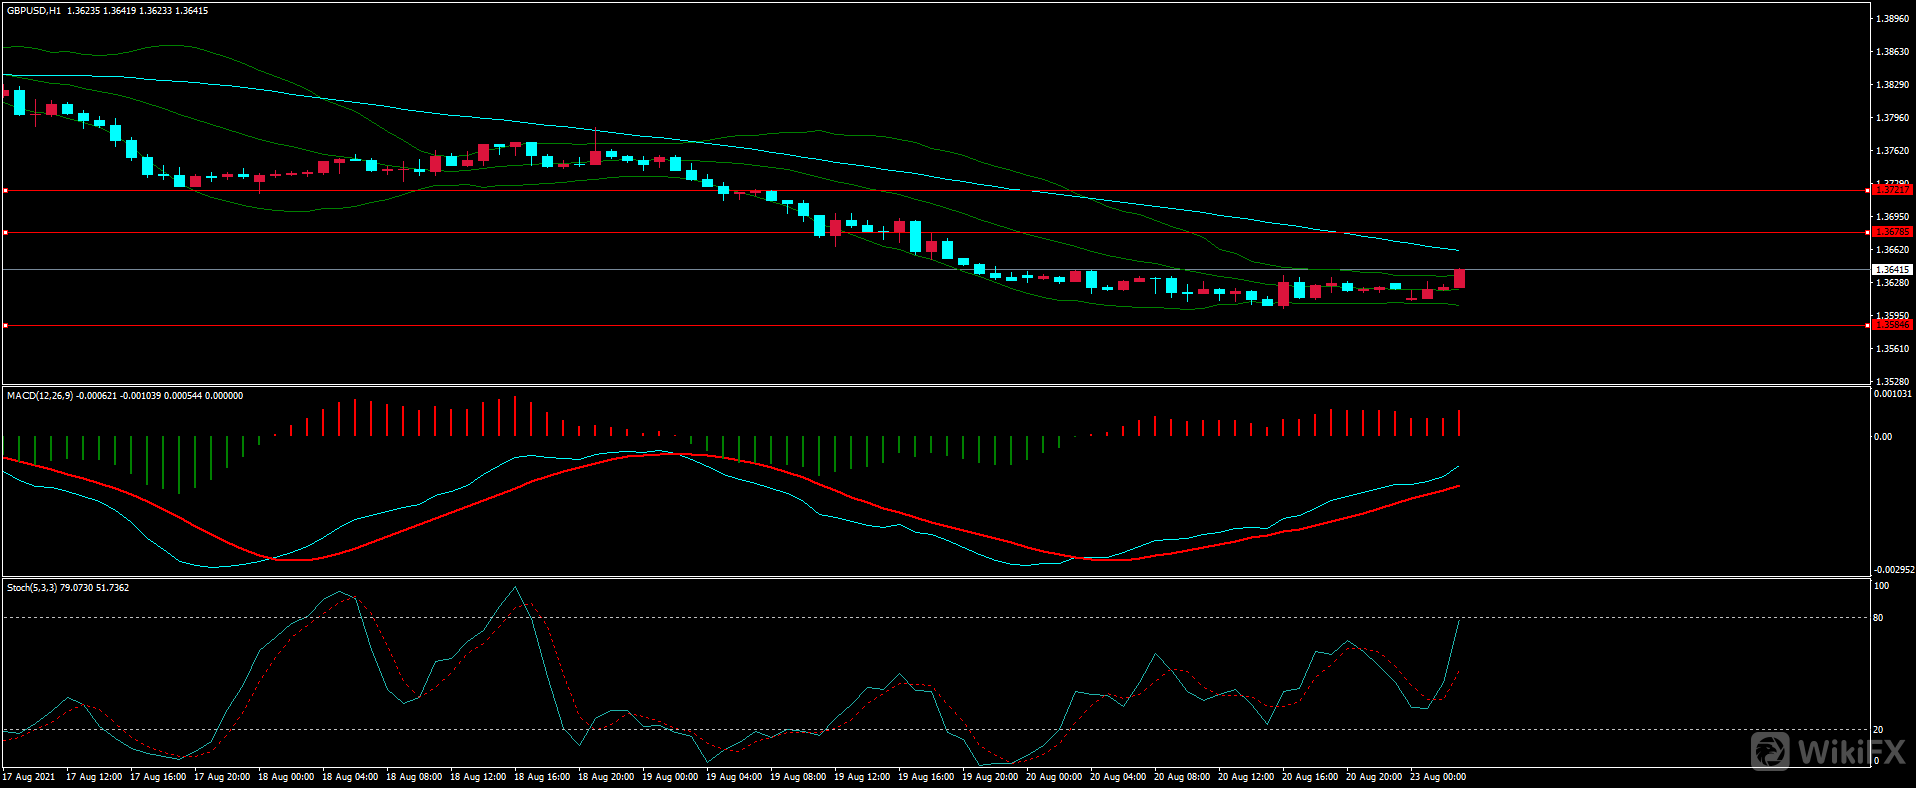Click left handle of 1.37217 horizontal line
The width and height of the screenshot is (1916, 788).
coord(5,190)
